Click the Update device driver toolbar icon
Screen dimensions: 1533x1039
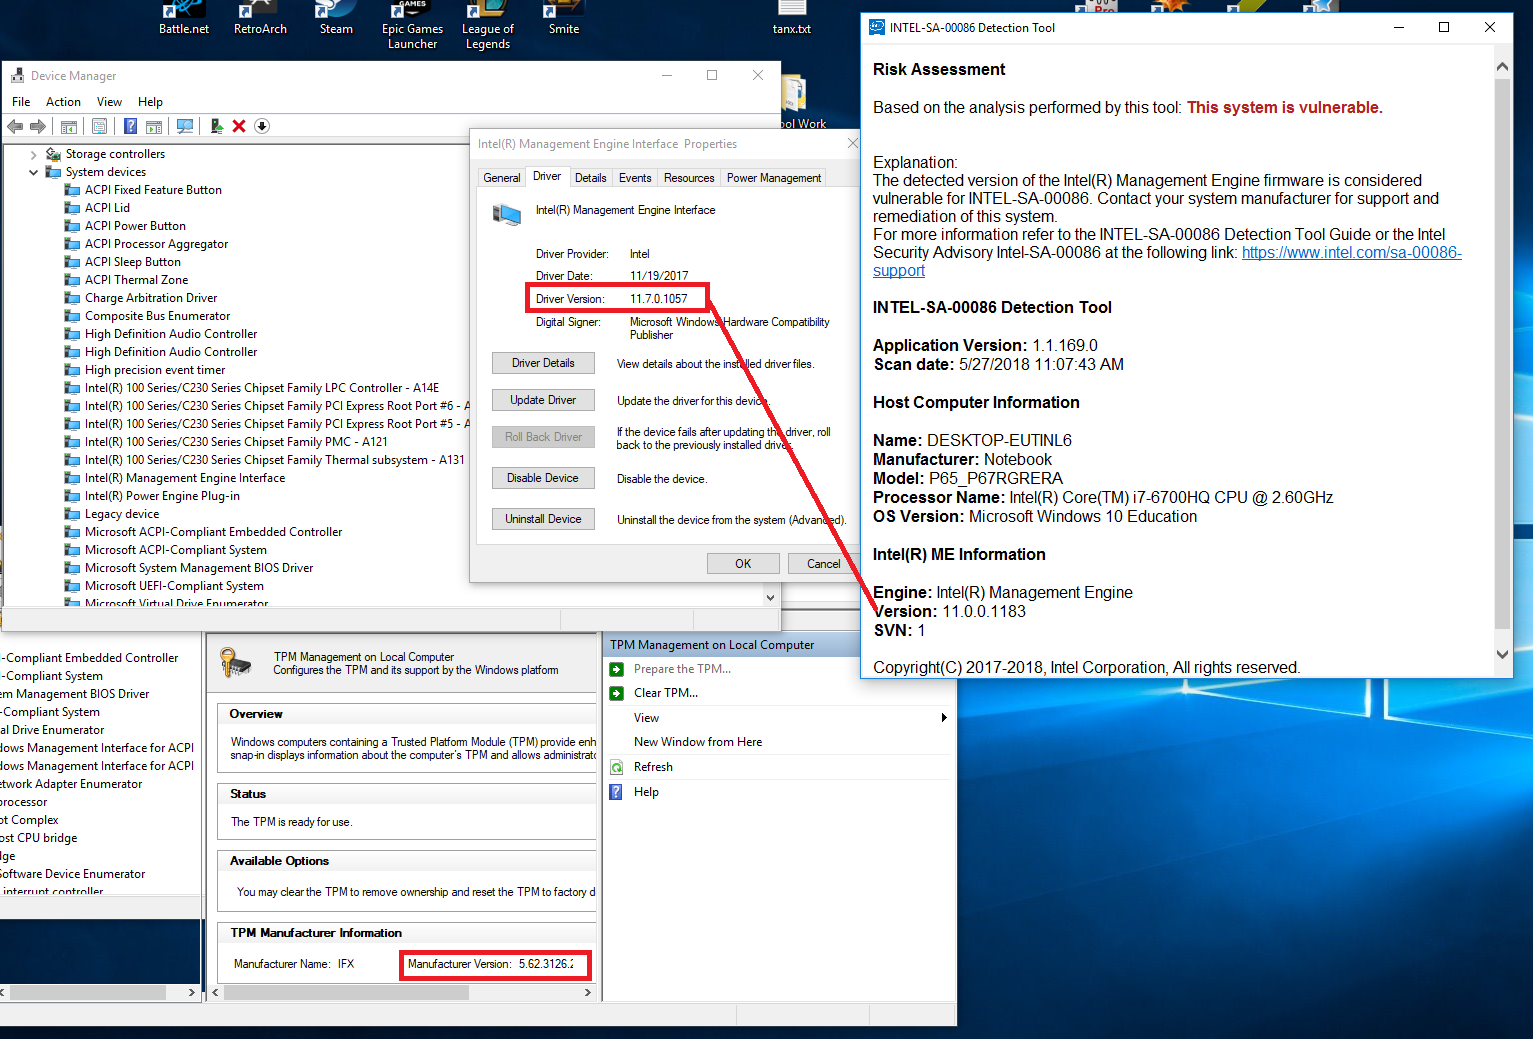pos(216,126)
